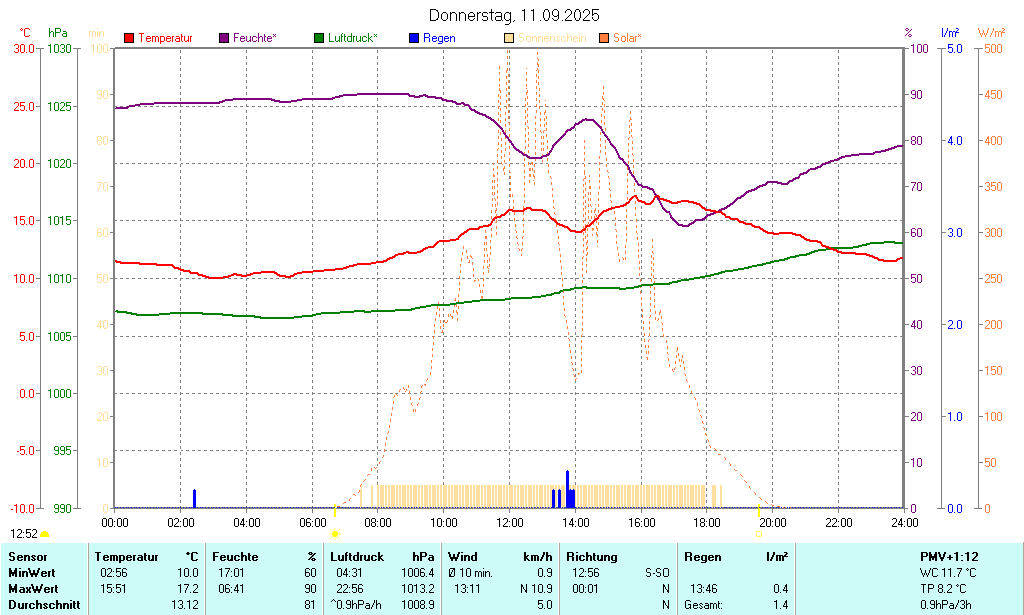Image resolution: width=1024 pixels, height=615 pixels.
Task: Click the 100 percent humidity axis value
Action: (919, 48)
